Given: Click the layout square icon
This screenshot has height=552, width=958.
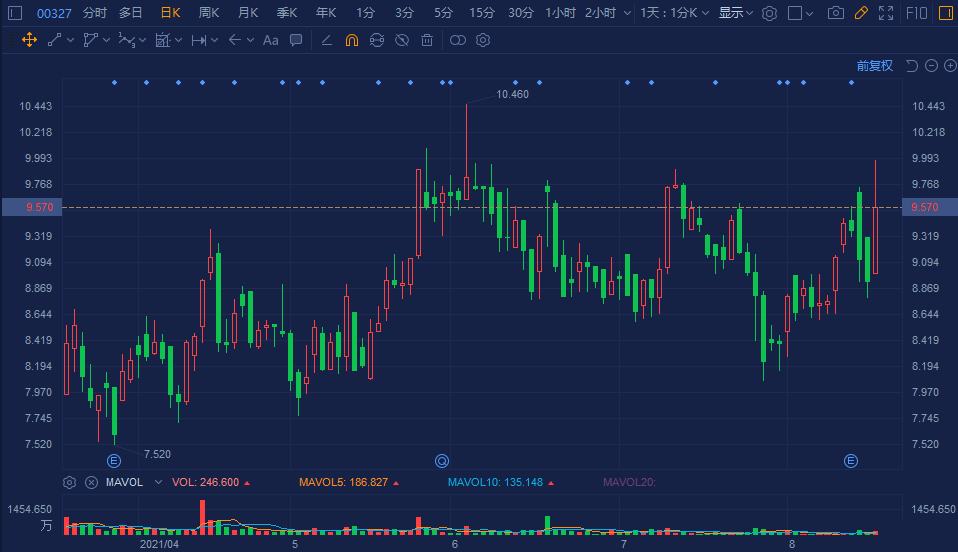Looking at the screenshot, I should [795, 13].
